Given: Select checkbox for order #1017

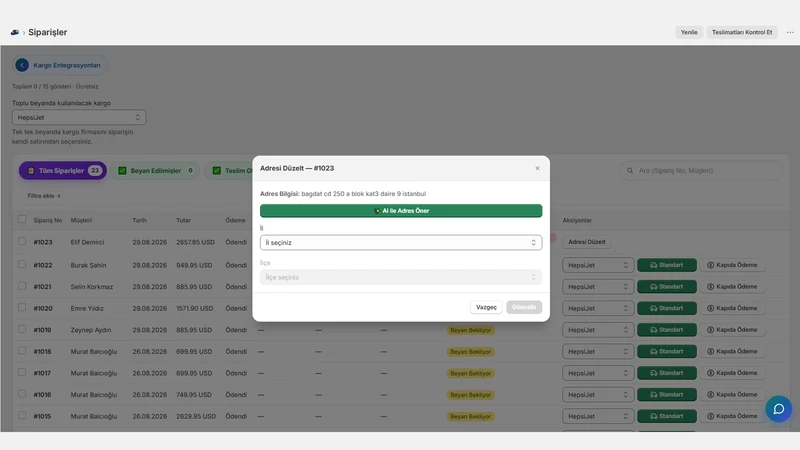Looking at the screenshot, I should tap(22, 372).
